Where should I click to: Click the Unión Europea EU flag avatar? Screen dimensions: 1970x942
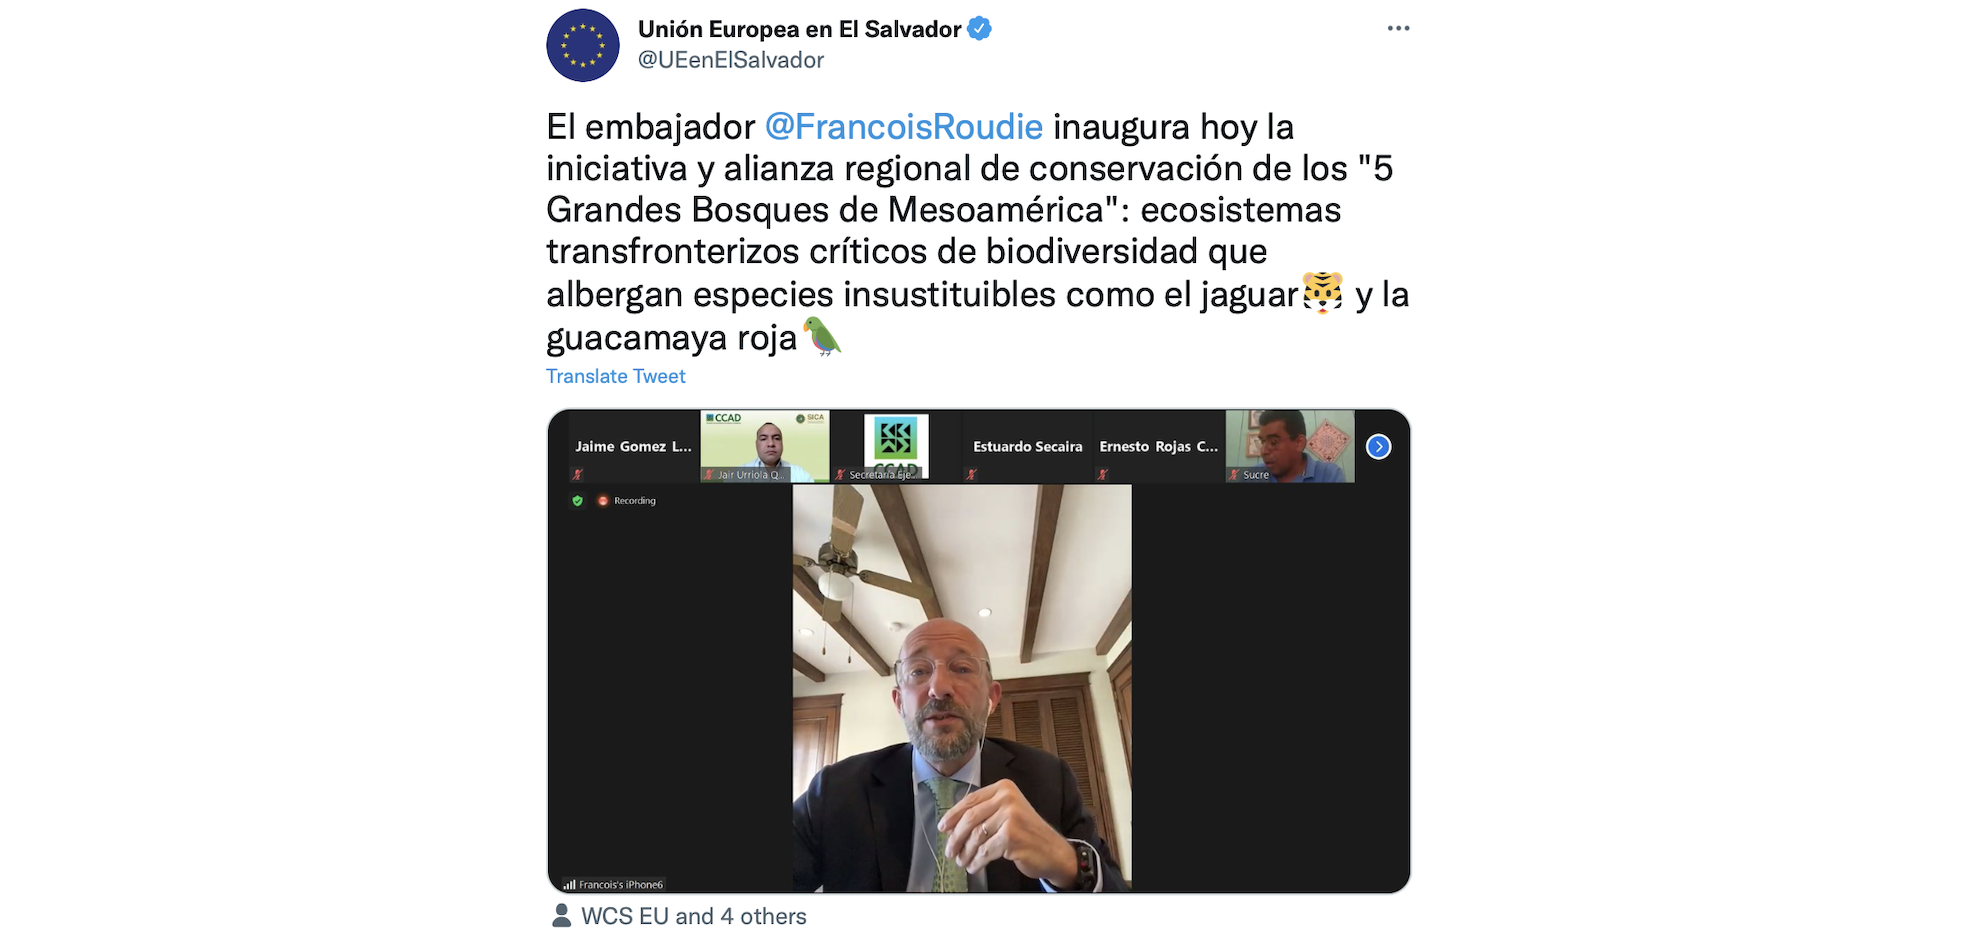583,45
